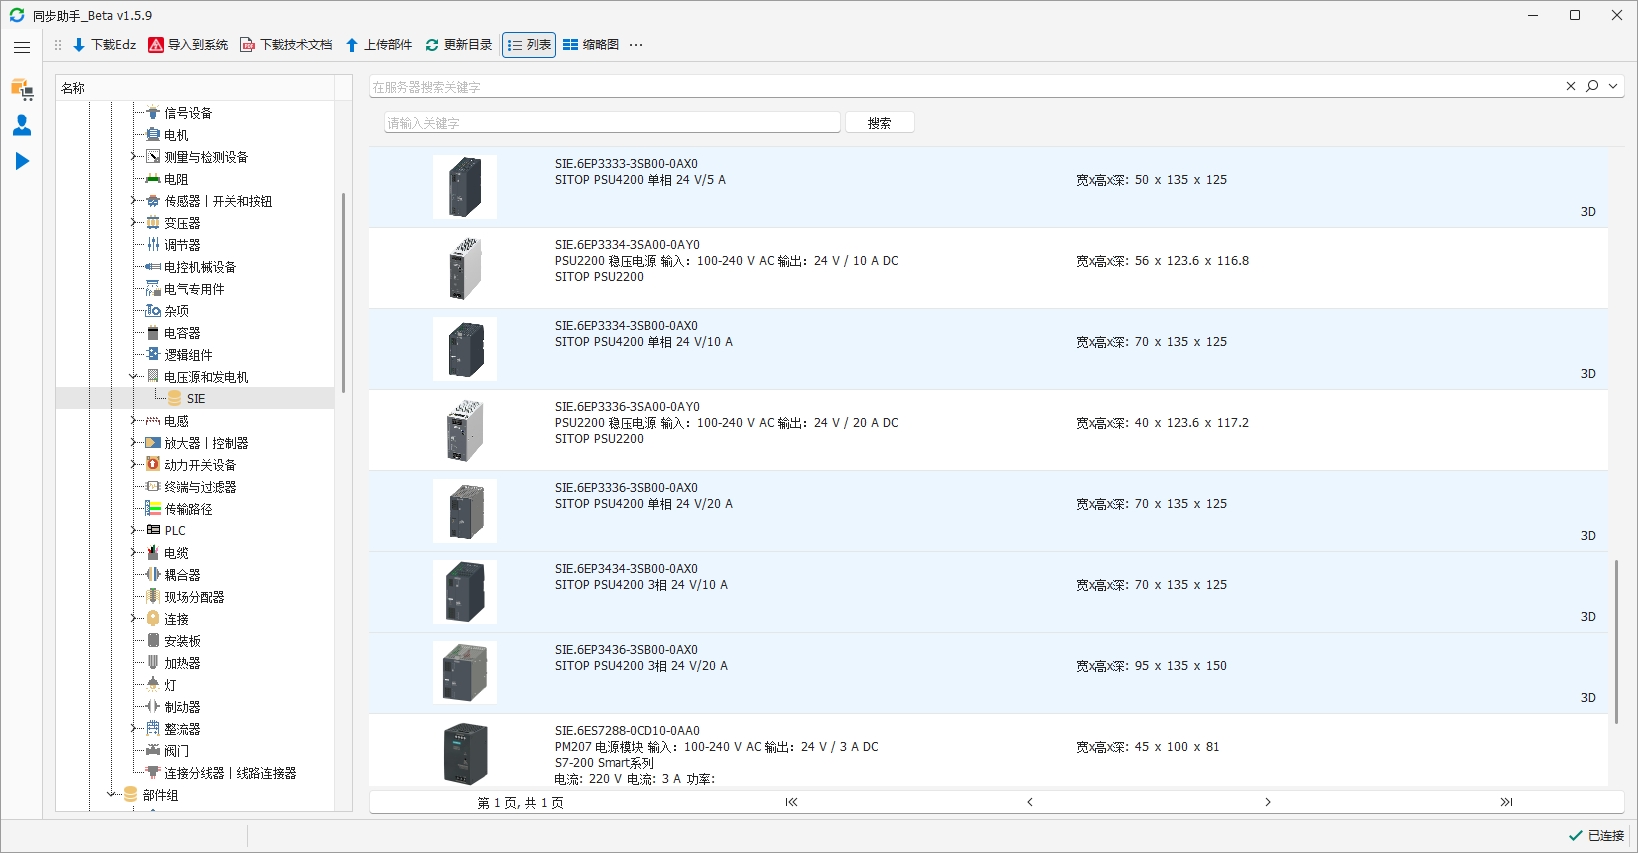Expand the 放大器 | 控制器 node

[133, 443]
